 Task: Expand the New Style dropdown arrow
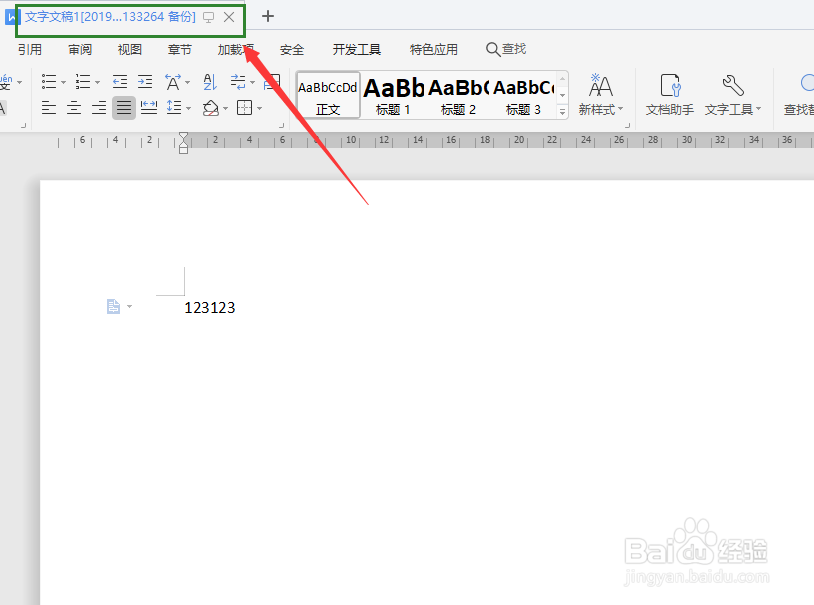click(620, 109)
